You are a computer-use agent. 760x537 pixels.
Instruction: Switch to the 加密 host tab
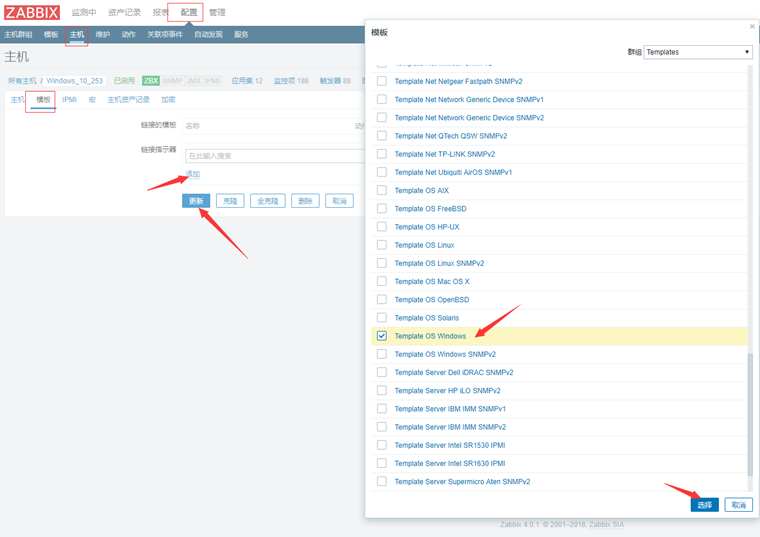(168, 99)
